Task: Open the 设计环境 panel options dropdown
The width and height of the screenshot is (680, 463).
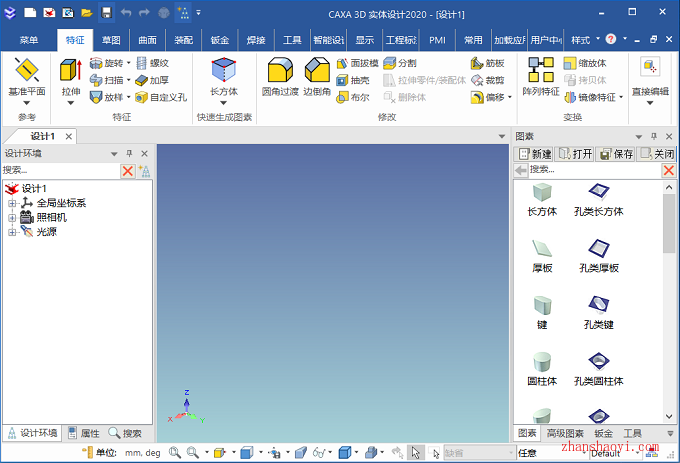Action: (x=114, y=154)
